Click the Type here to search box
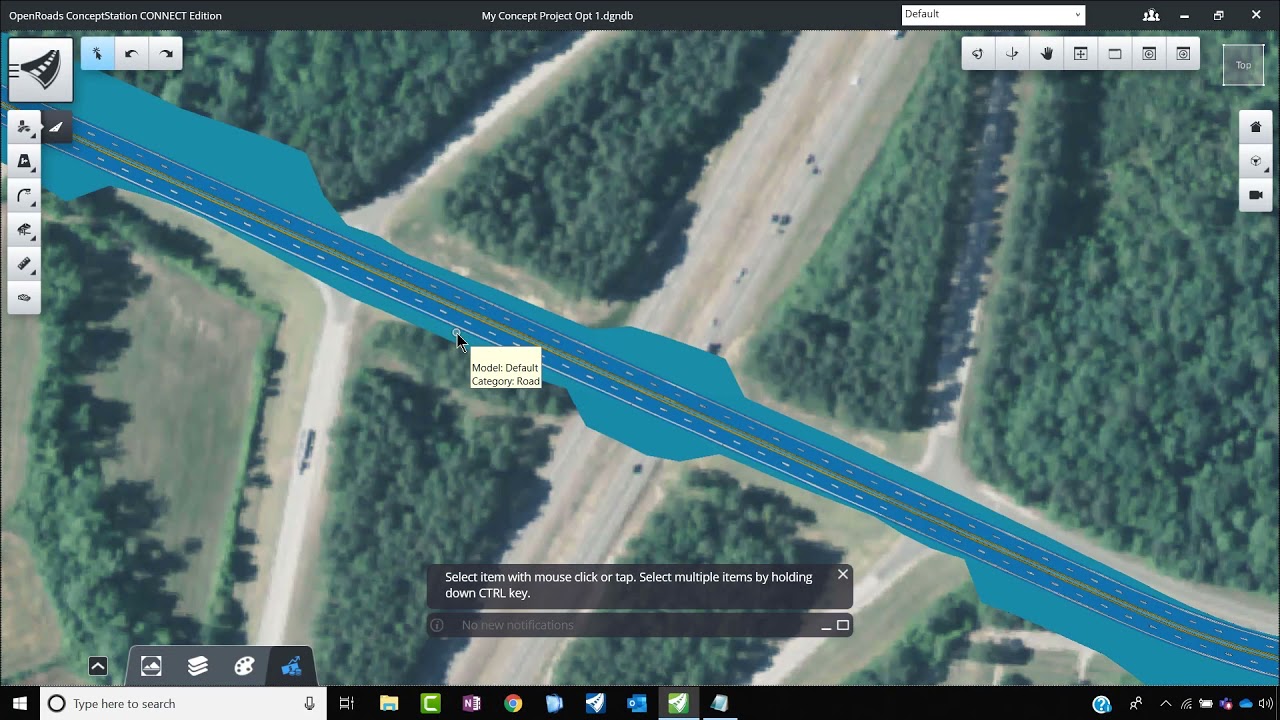 click(183, 704)
